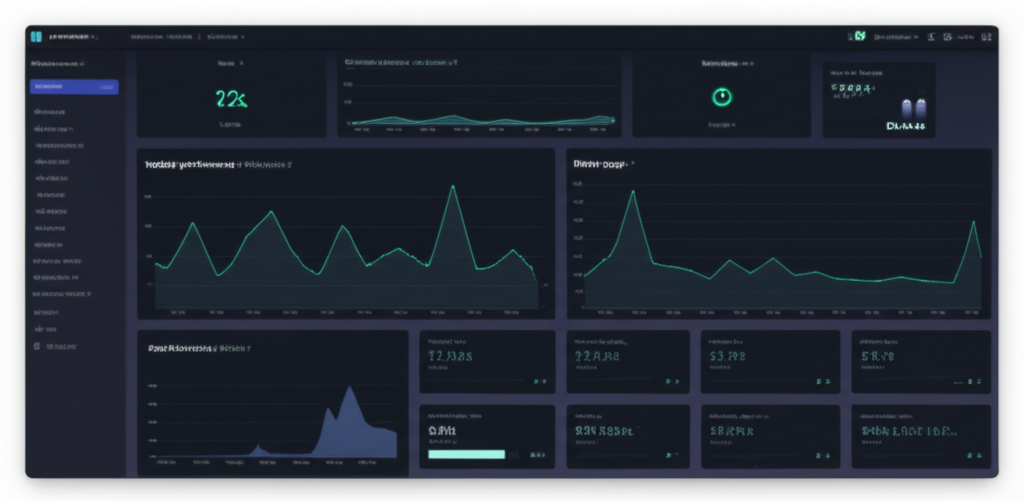Image resolution: width=1024 pixels, height=502 pixels.
Task: Select the highlighted blue sidebar menu item
Action: [x=75, y=87]
